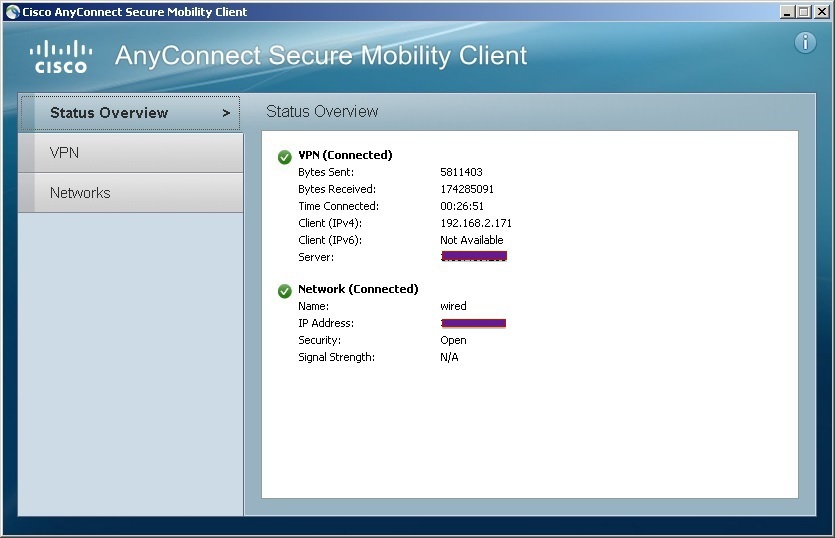The image size is (835, 538).
Task: Click the Cisco logo in the header
Action: (61, 56)
